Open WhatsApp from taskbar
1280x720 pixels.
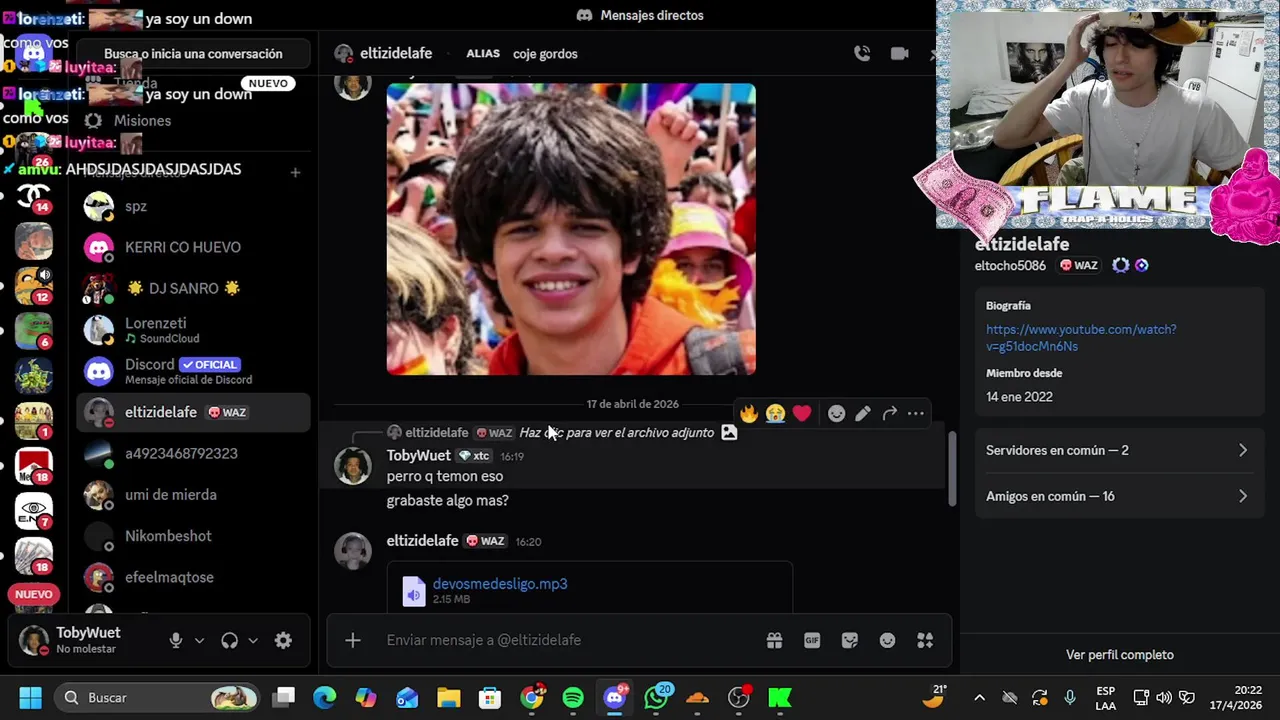[x=656, y=698]
